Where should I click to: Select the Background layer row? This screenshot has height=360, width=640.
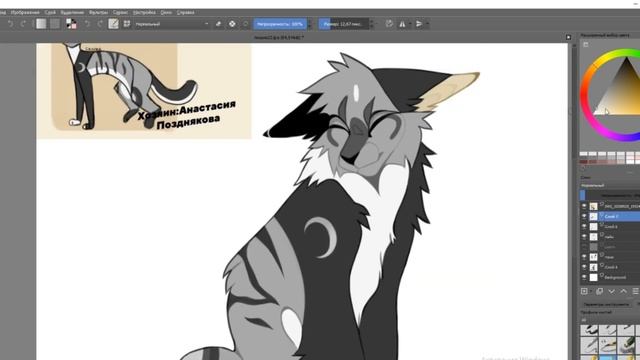(610, 278)
